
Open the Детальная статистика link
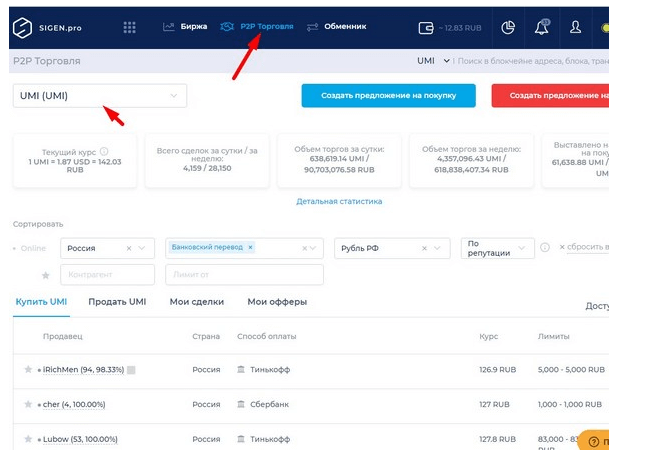[x=339, y=201]
